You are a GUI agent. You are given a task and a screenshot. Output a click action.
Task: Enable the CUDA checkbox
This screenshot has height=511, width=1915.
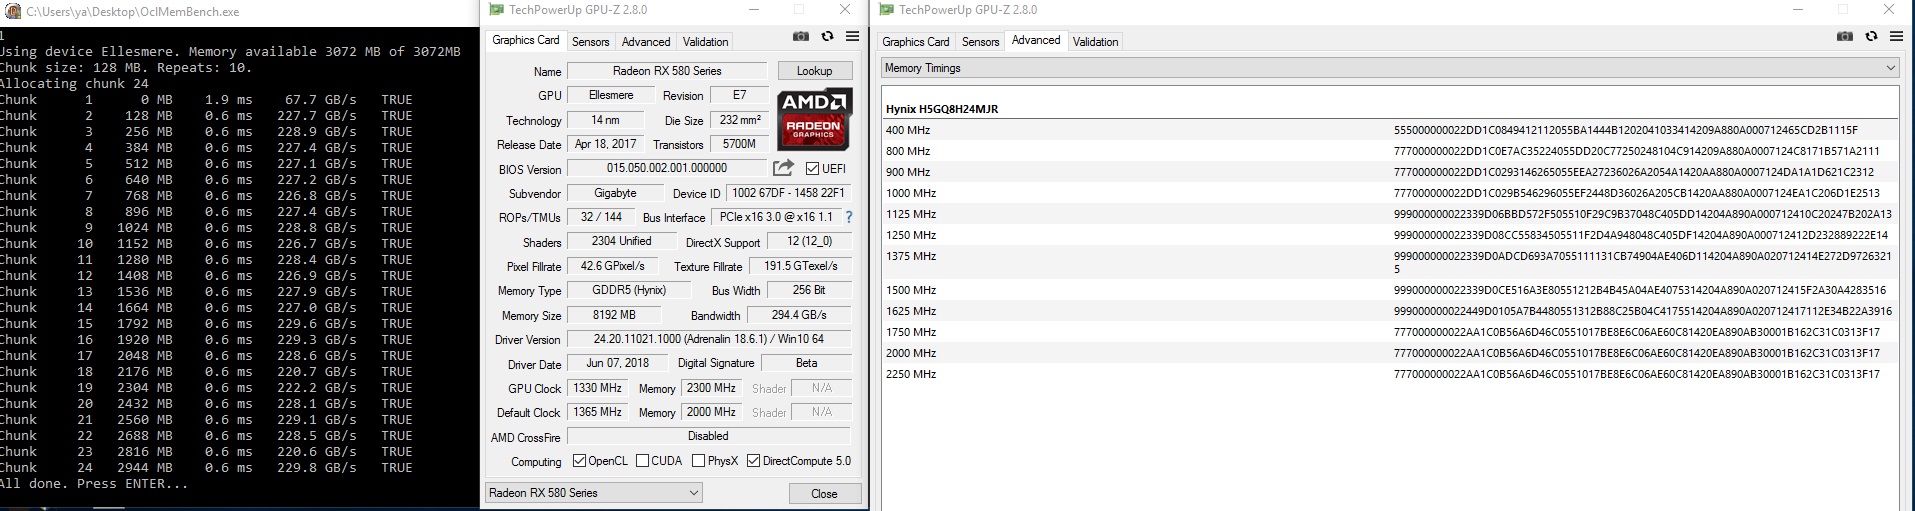pyautogui.click(x=643, y=461)
